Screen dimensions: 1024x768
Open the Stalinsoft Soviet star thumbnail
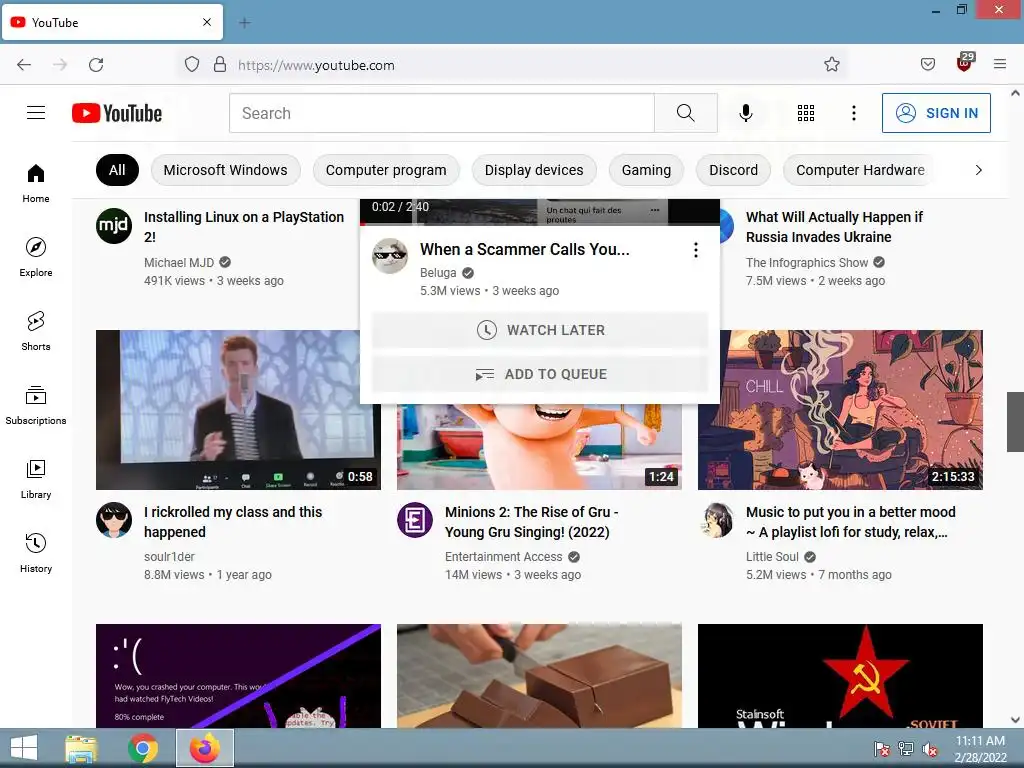click(x=840, y=676)
